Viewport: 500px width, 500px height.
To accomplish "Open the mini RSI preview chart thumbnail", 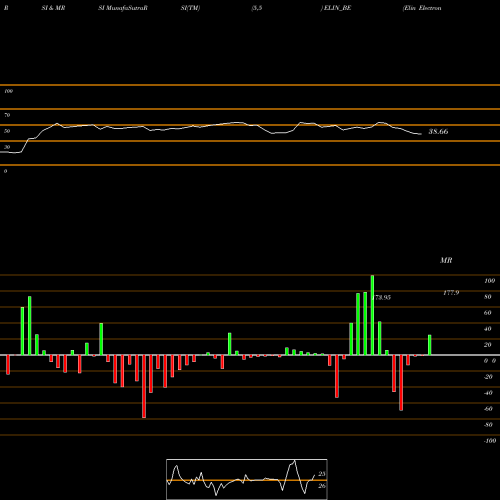I will pyautogui.click(x=247, y=479).
